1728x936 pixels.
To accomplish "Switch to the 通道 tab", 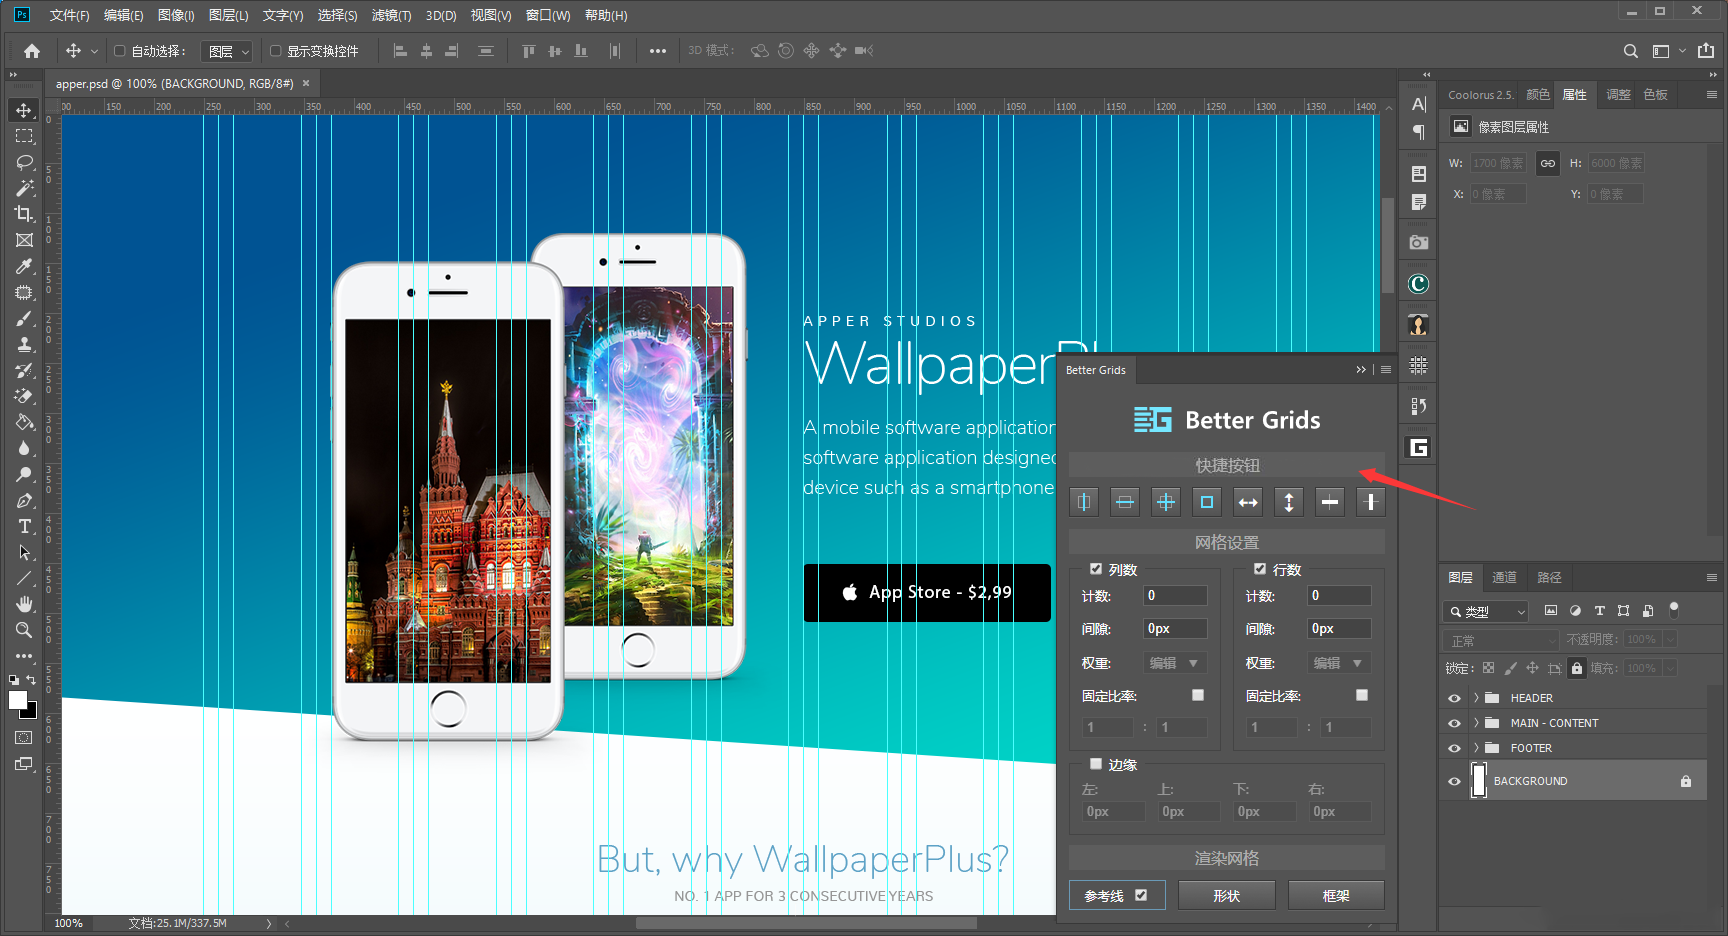I will pos(1504,577).
